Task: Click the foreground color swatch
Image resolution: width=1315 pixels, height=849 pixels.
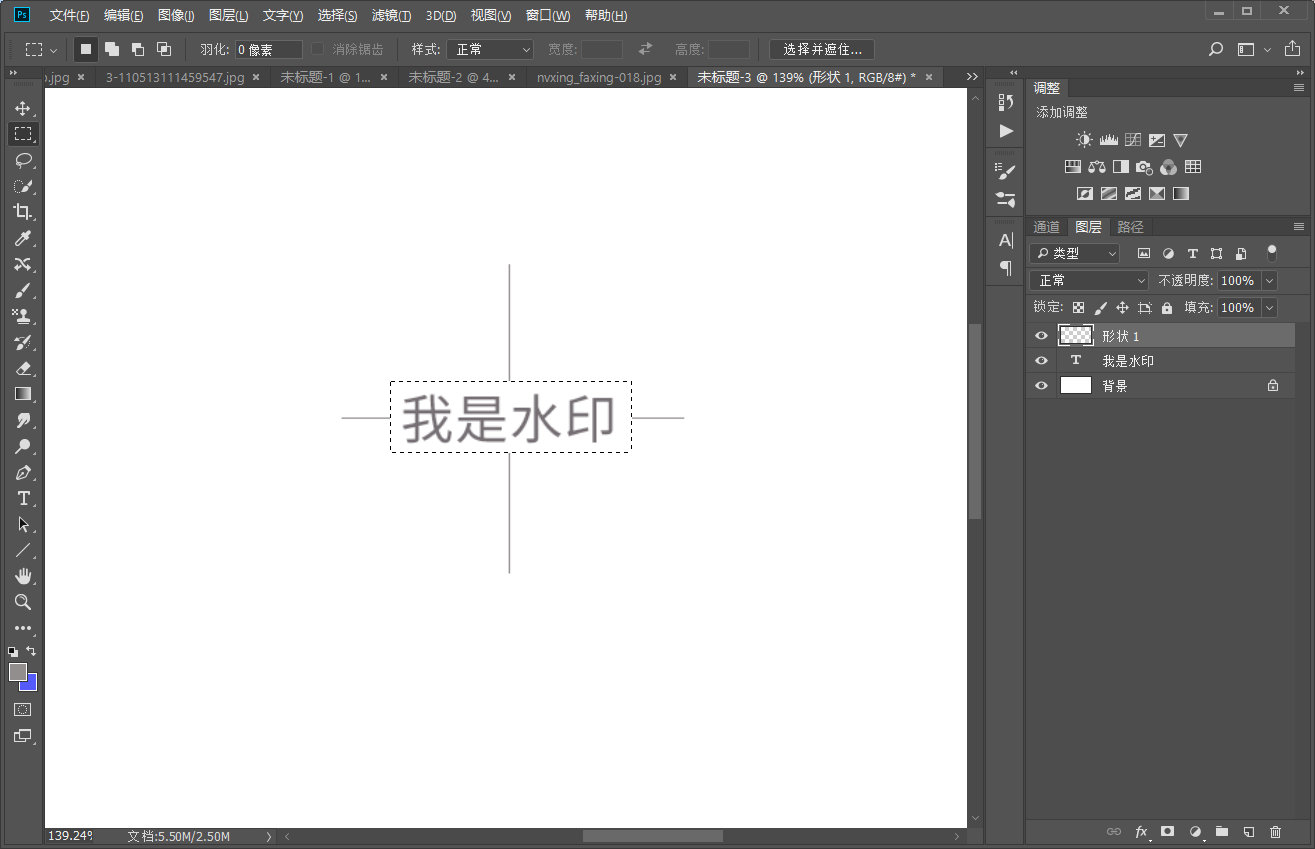Action: pos(17,672)
